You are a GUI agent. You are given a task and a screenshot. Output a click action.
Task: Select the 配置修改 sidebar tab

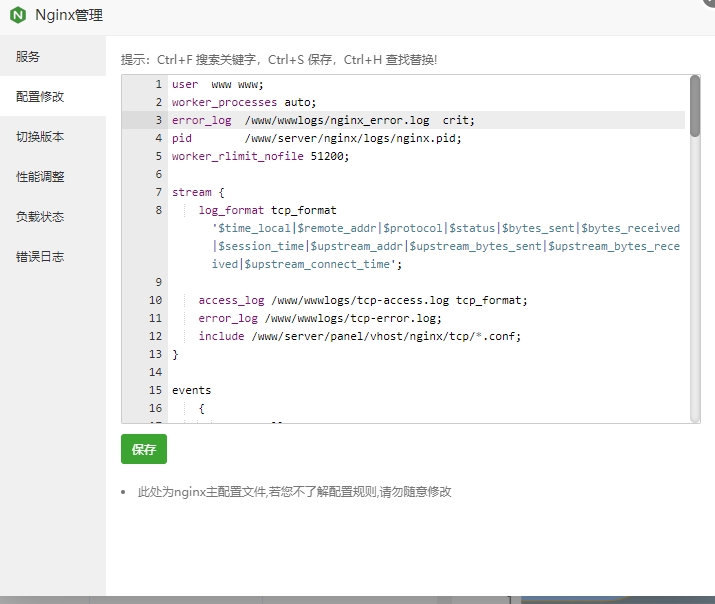tap(53, 97)
